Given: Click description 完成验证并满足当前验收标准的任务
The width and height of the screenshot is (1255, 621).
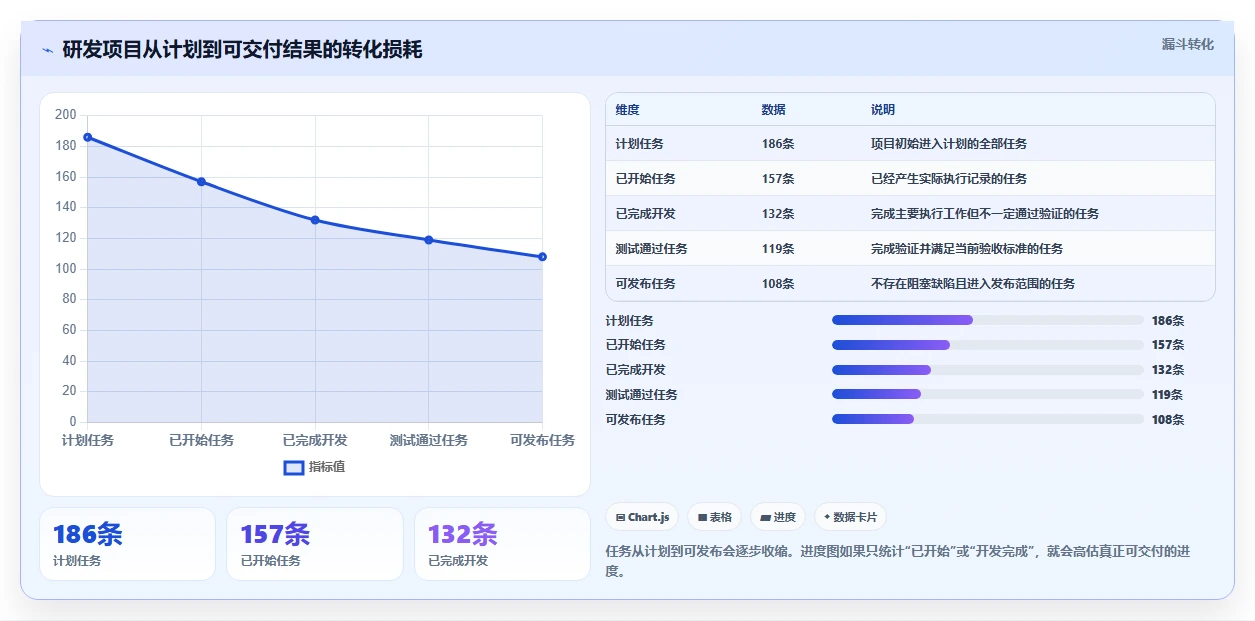Looking at the screenshot, I should [x=967, y=249].
